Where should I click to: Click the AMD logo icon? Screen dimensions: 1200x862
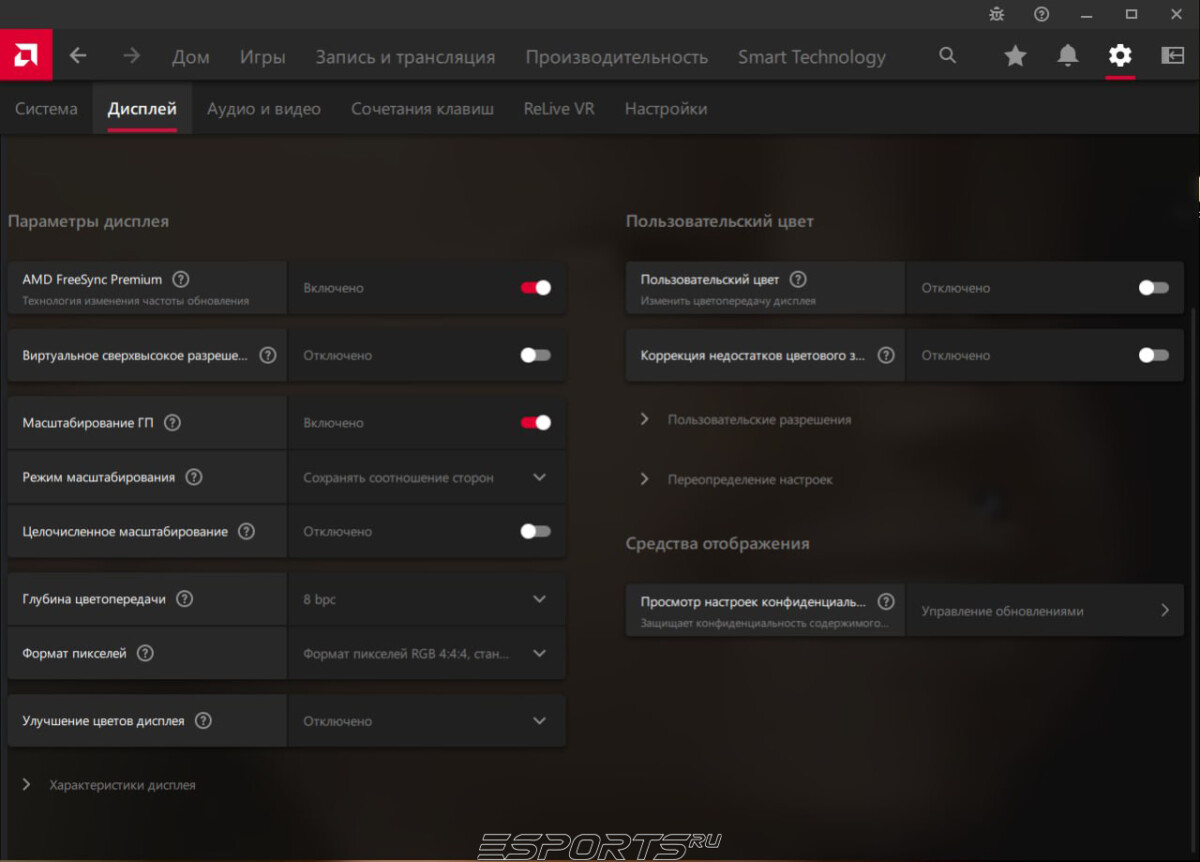[26, 56]
